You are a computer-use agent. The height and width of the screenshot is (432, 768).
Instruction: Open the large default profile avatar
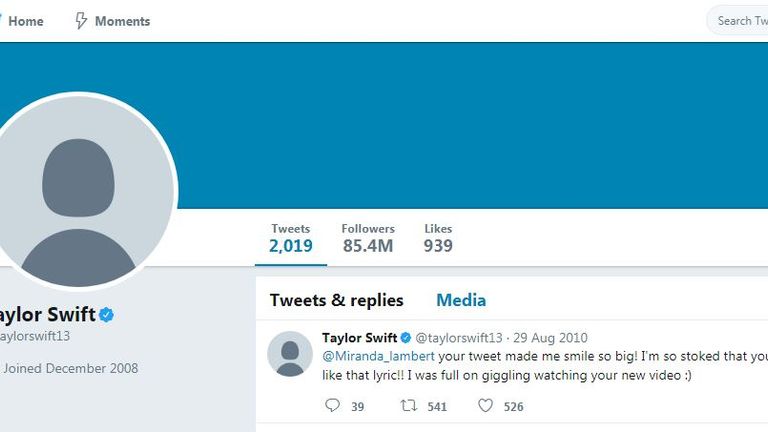pos(78,191)
